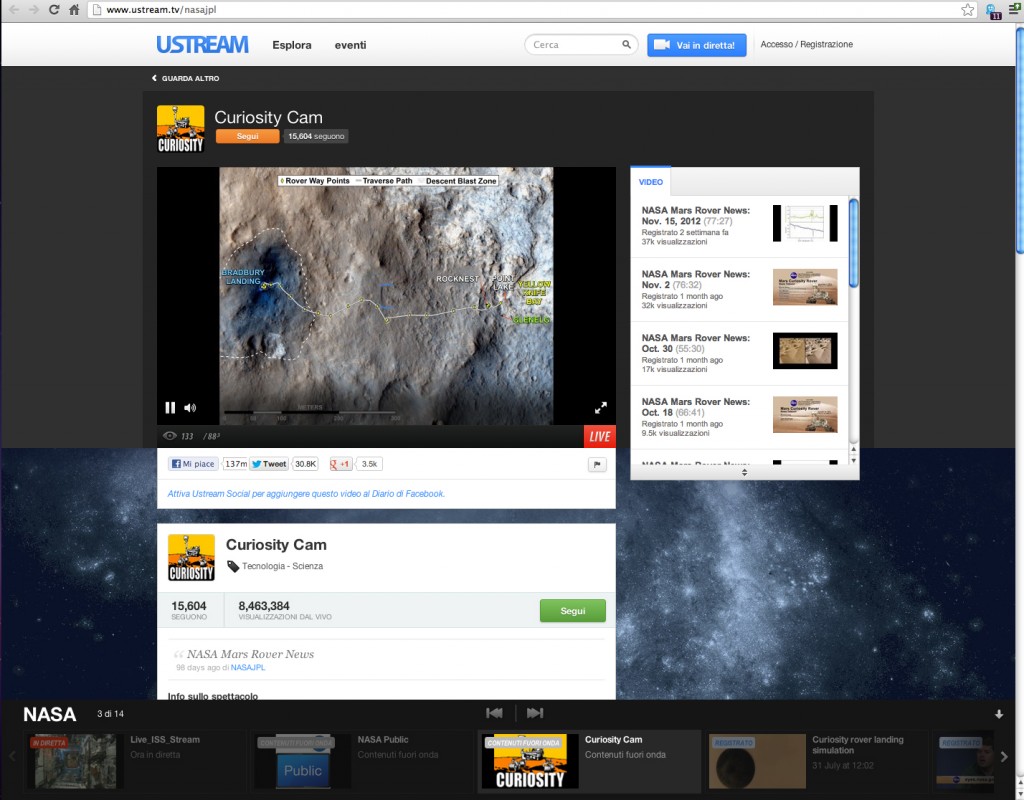1024x800 pixels.
Task: Skip to previous NASA channel item
Action: [494, 713]
